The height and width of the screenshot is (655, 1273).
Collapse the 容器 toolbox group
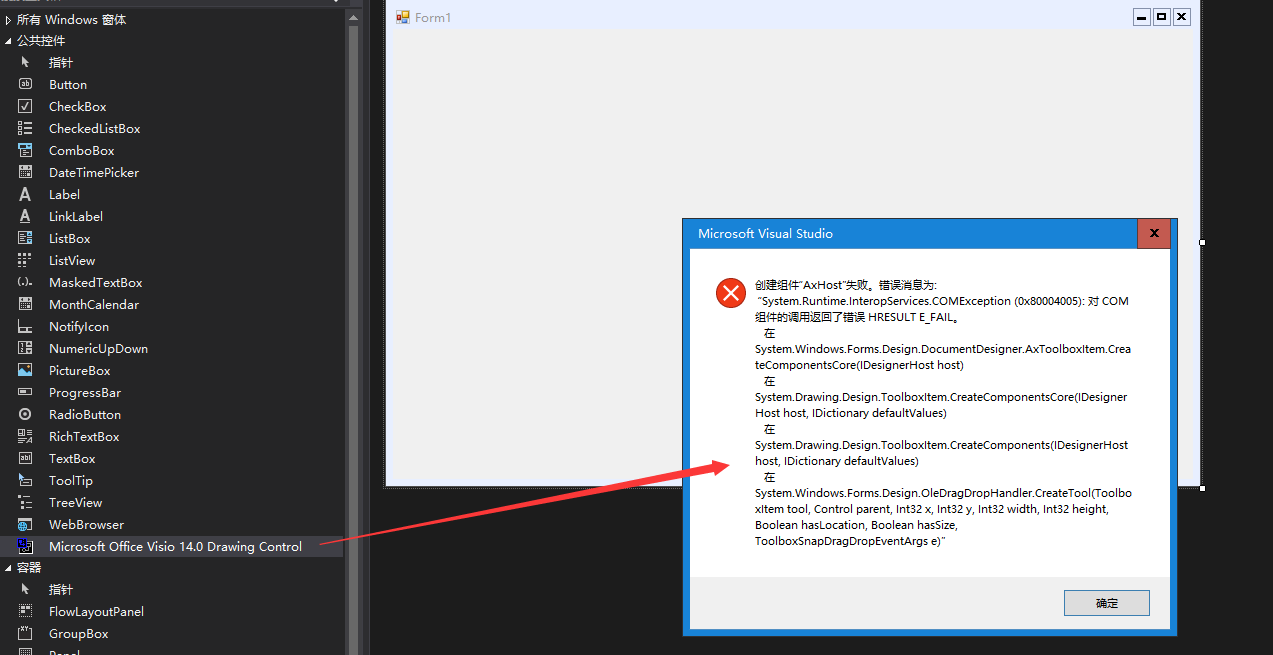click(8, 568)
